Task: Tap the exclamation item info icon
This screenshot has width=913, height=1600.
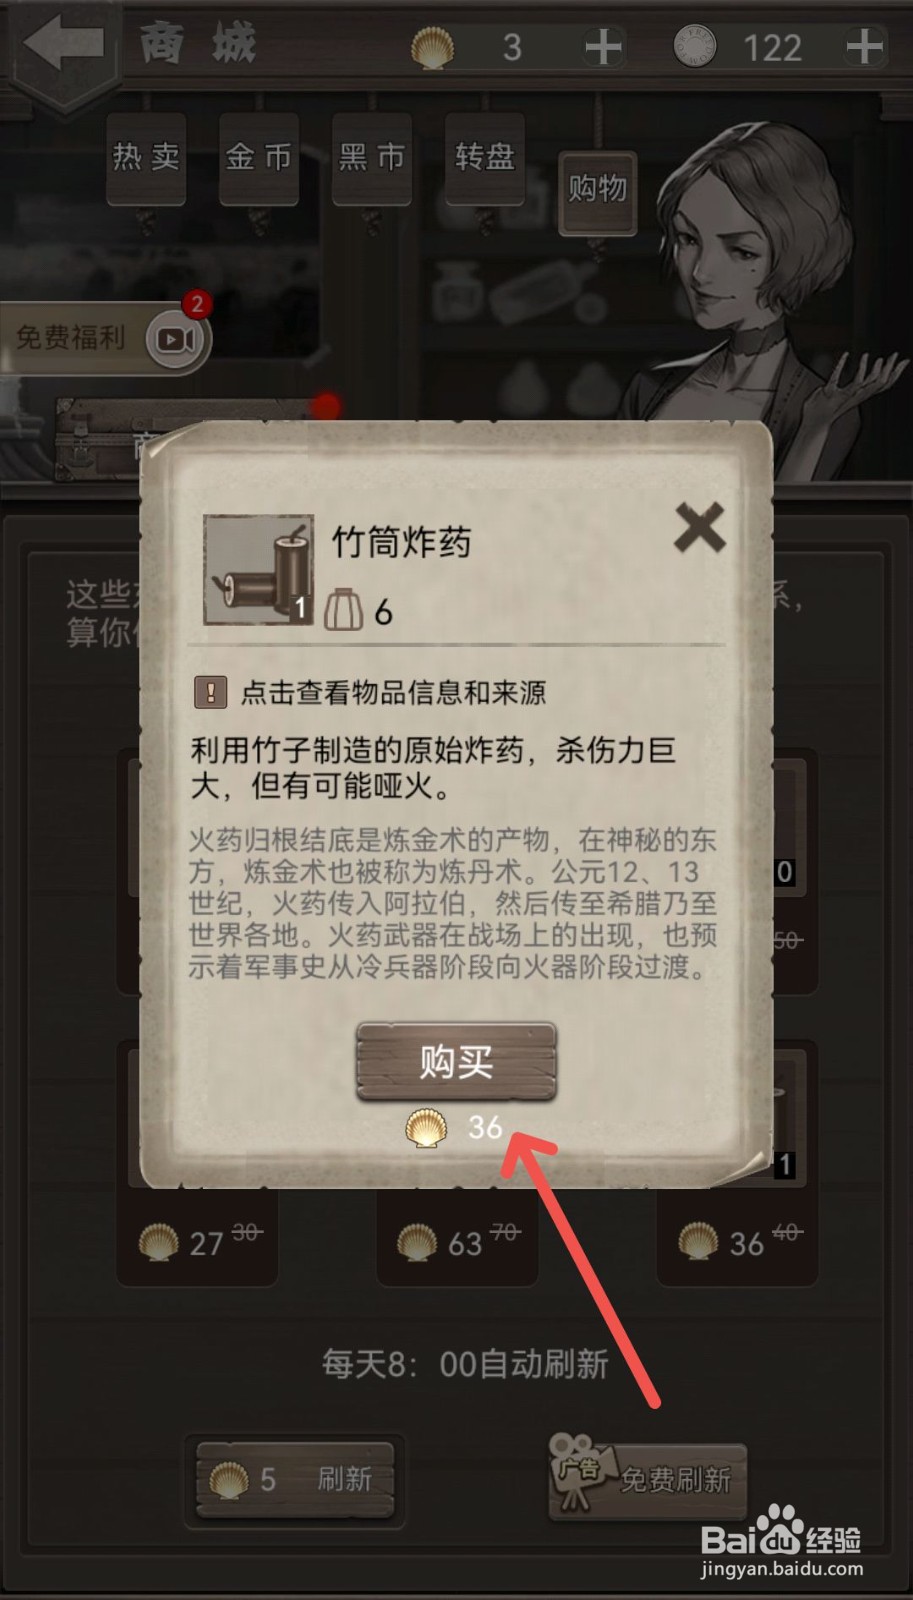Action: pyautogui.click(x=210, y=691)
